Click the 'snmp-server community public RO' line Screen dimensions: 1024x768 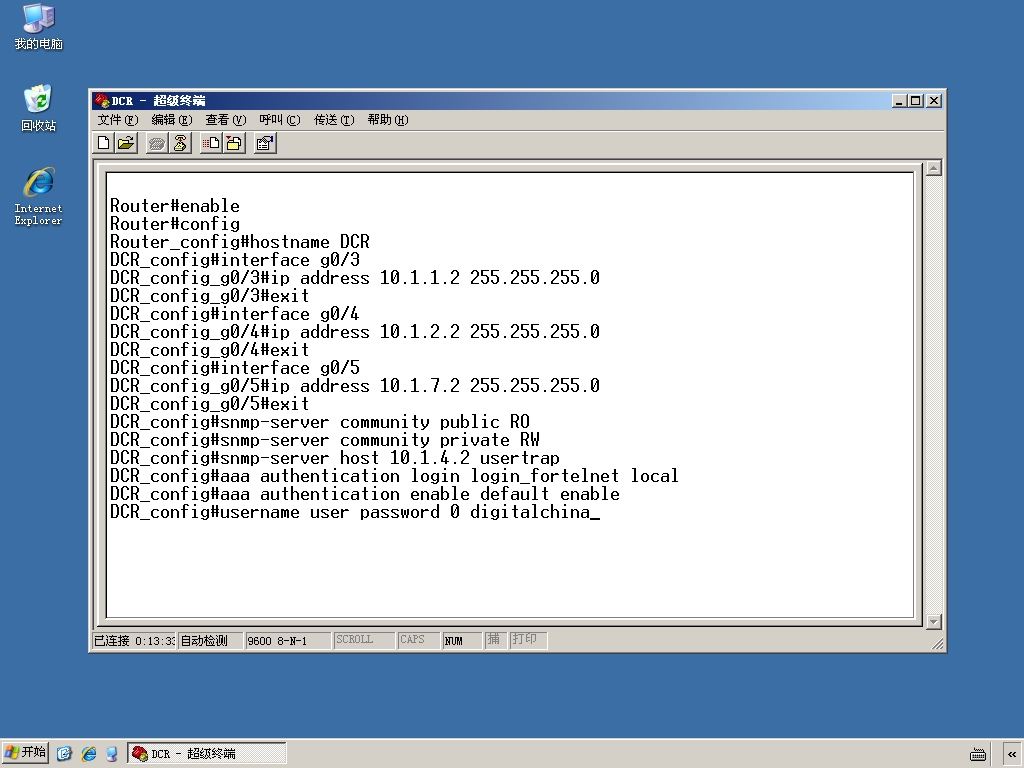click(x=320, y=422)
